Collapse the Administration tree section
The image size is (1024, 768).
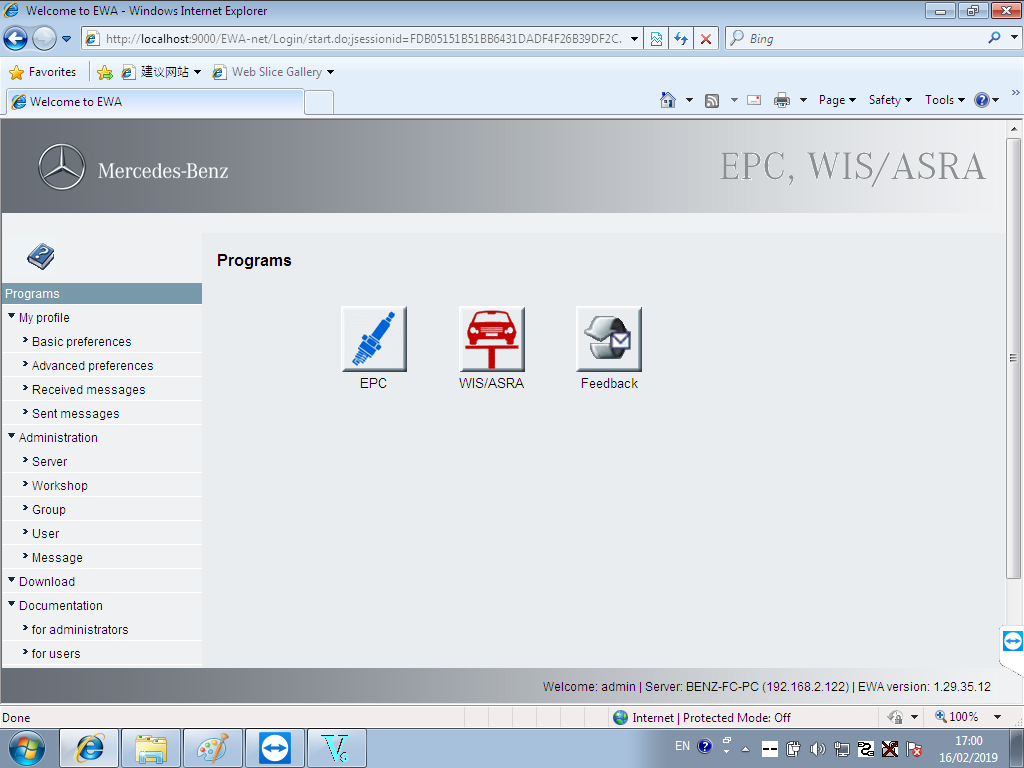point(12,437)
